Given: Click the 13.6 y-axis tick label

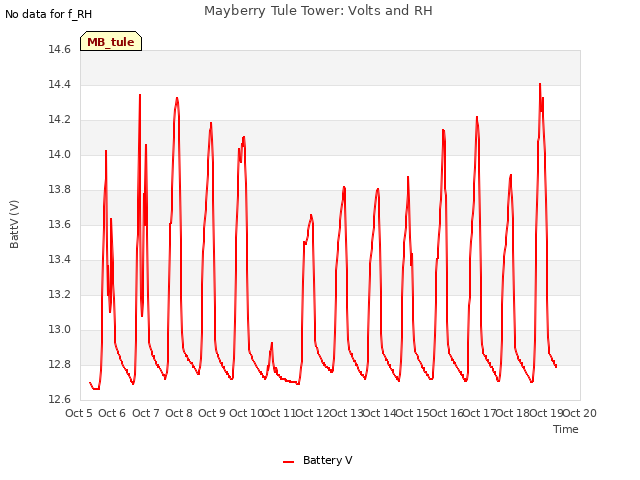Looking at the screenshot, I should (x=60, y=224).
